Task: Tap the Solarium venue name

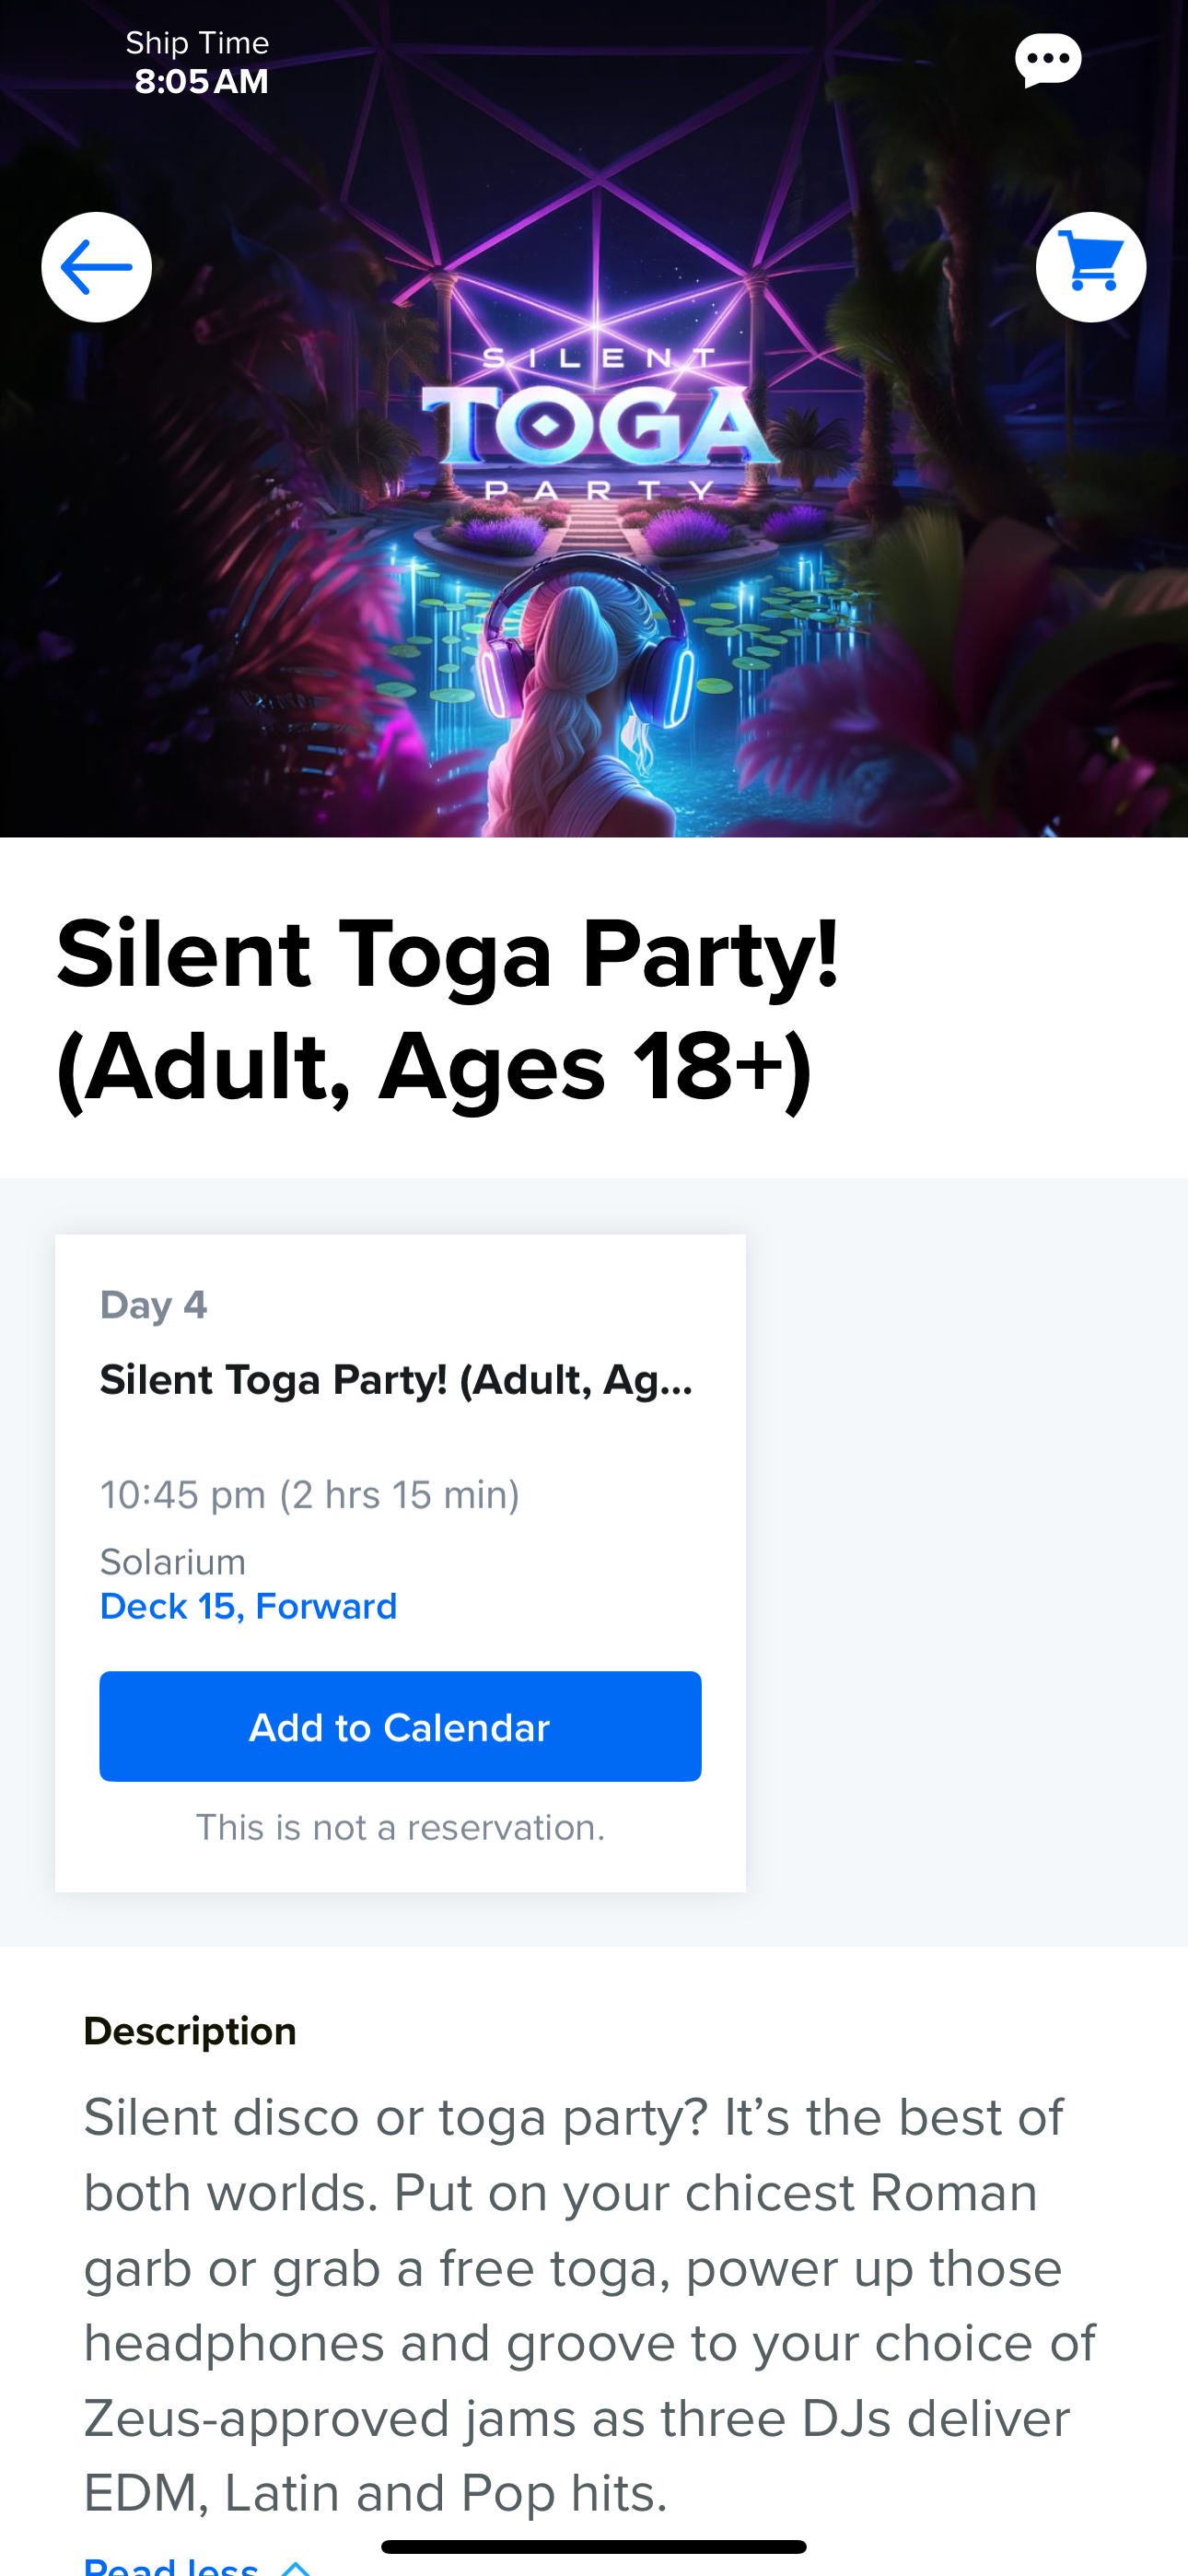Action: coord(172,1561)
